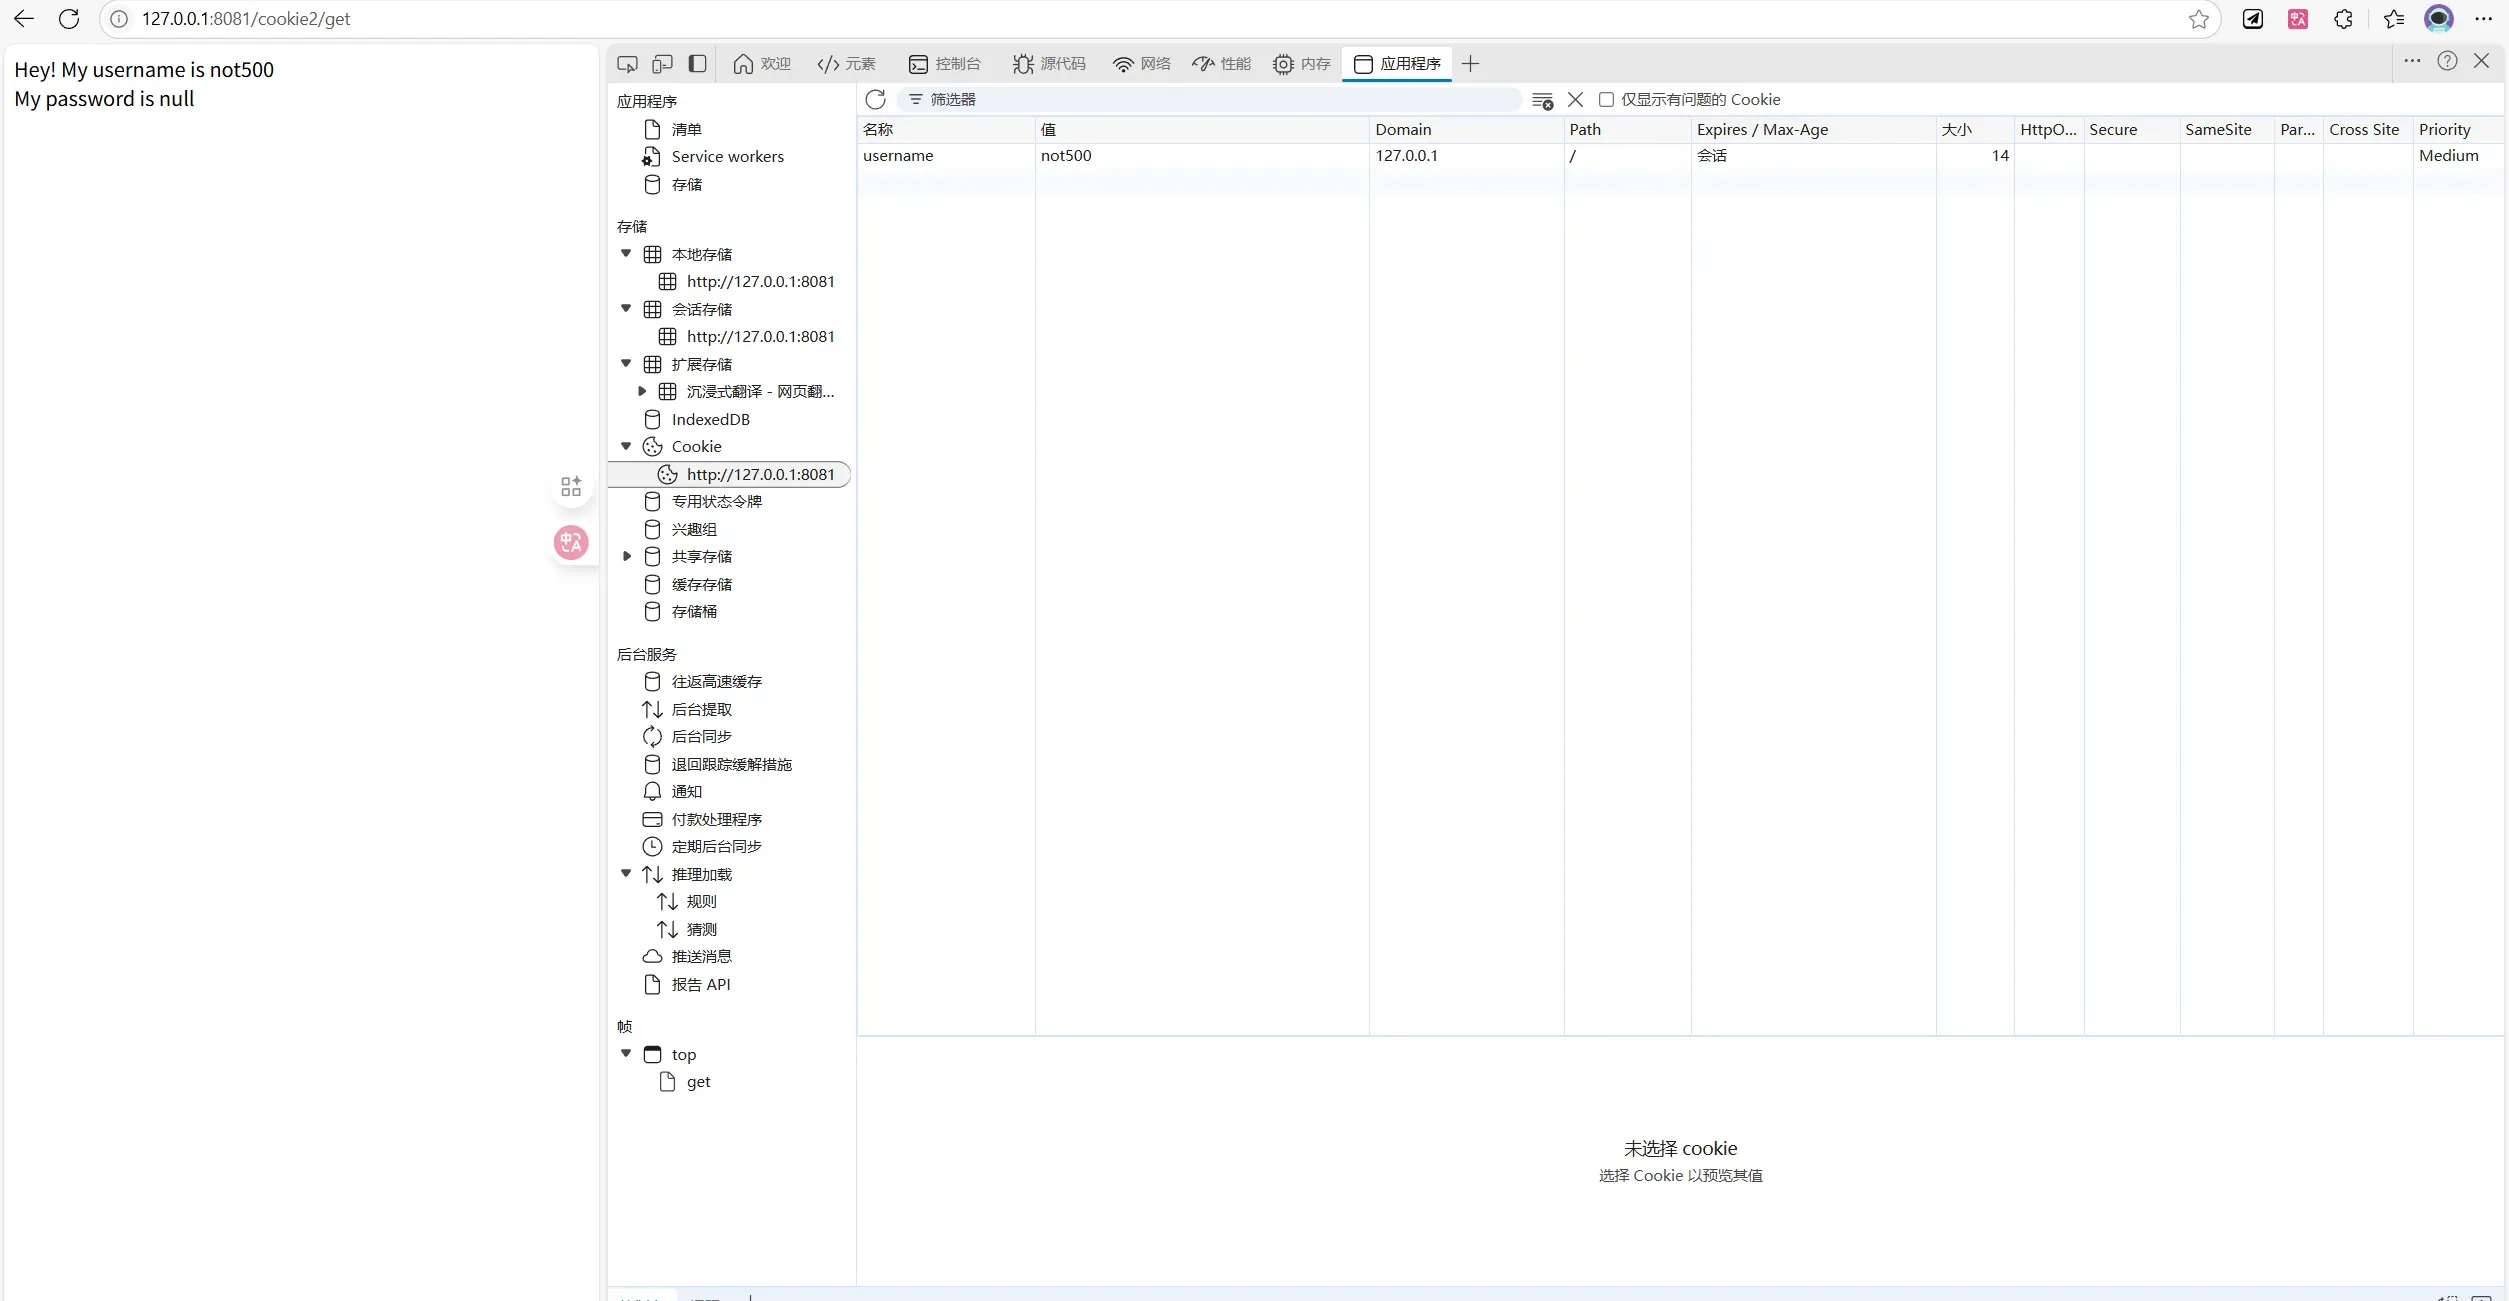Bookmark this page with the star icon
The width and height of the screenshot is (2509, 1301).
click(2198, 19)
